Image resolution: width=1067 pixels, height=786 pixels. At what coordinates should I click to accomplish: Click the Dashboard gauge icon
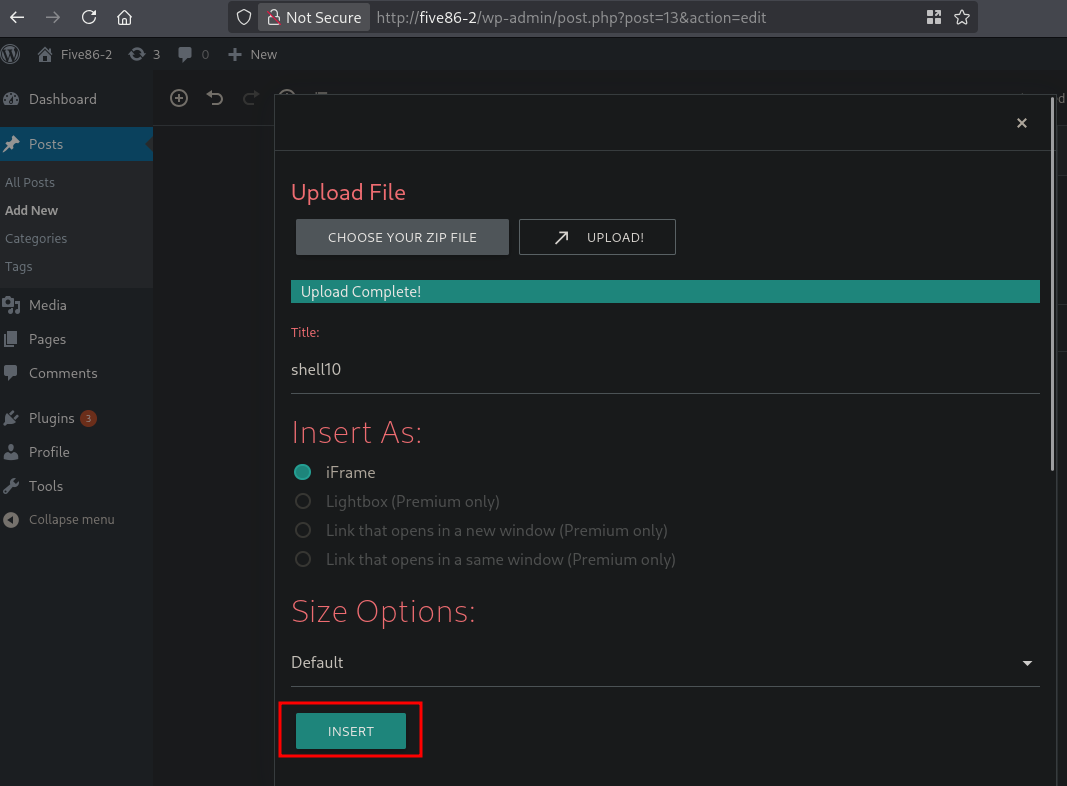pos(11,99)
